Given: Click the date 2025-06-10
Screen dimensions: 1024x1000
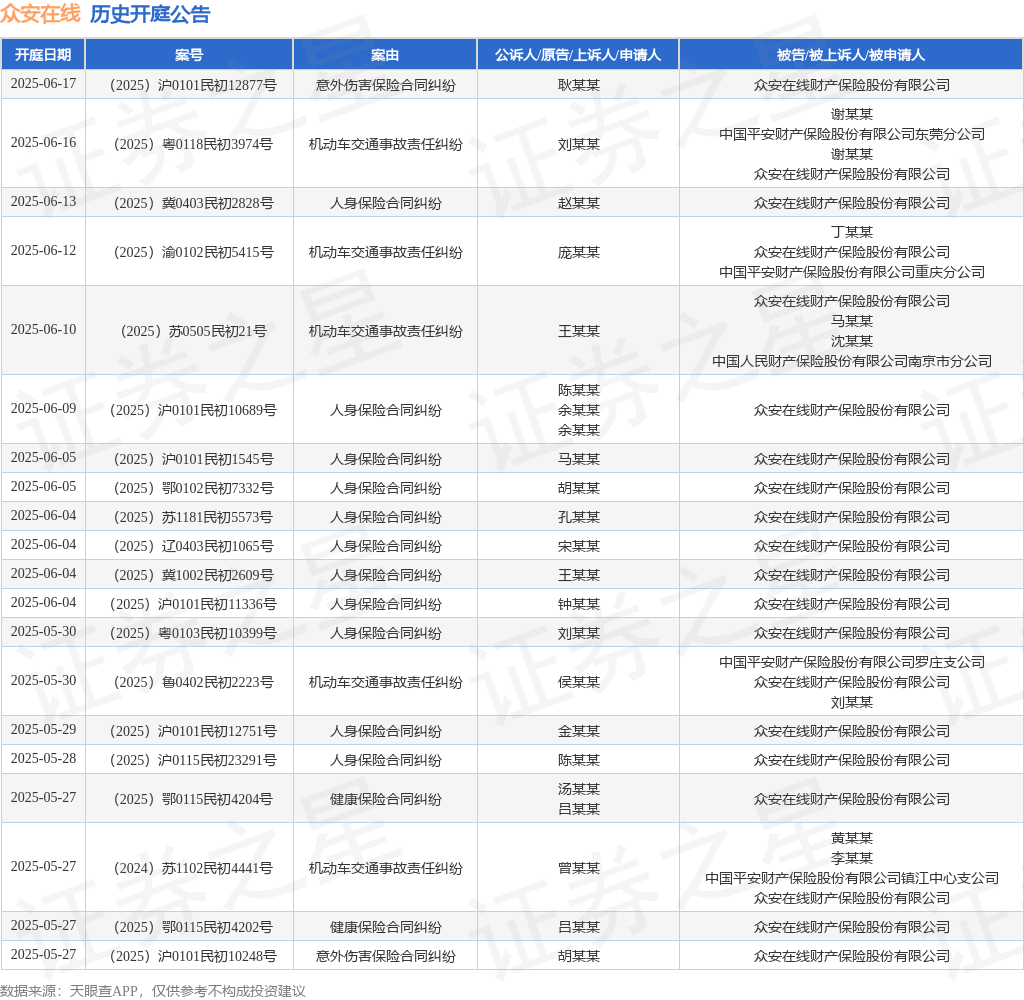Looking at the screenshot, I should (x=43, y=329).
